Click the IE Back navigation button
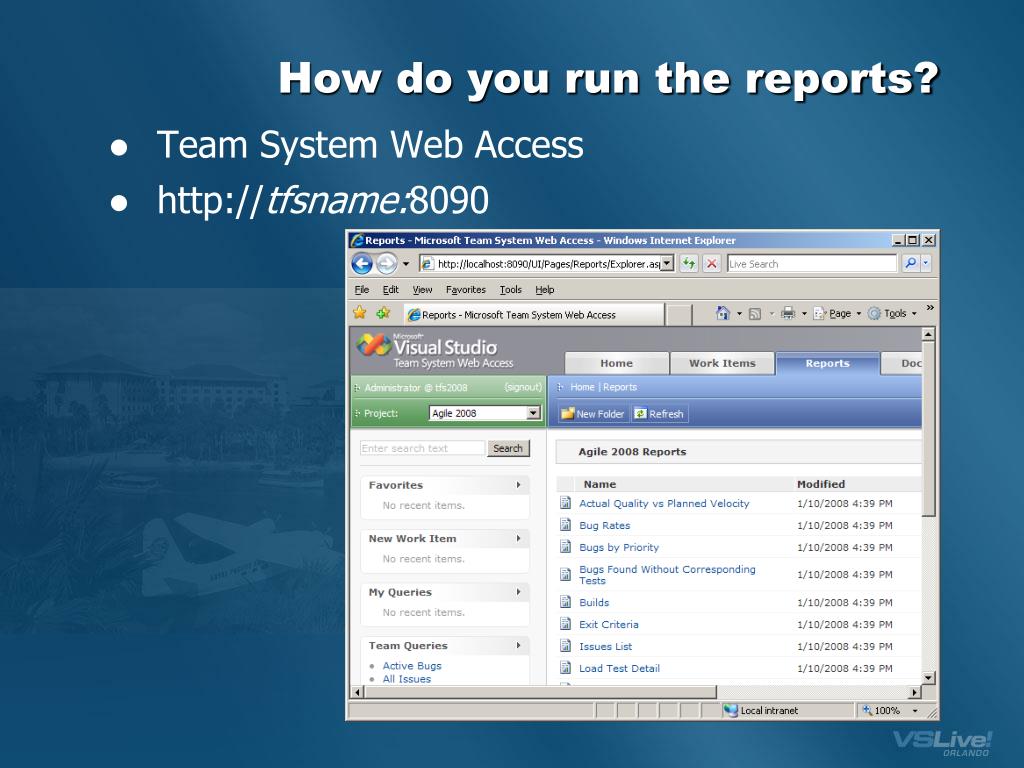The height and width of the screenshot is (768, 1024). point(362,264)
